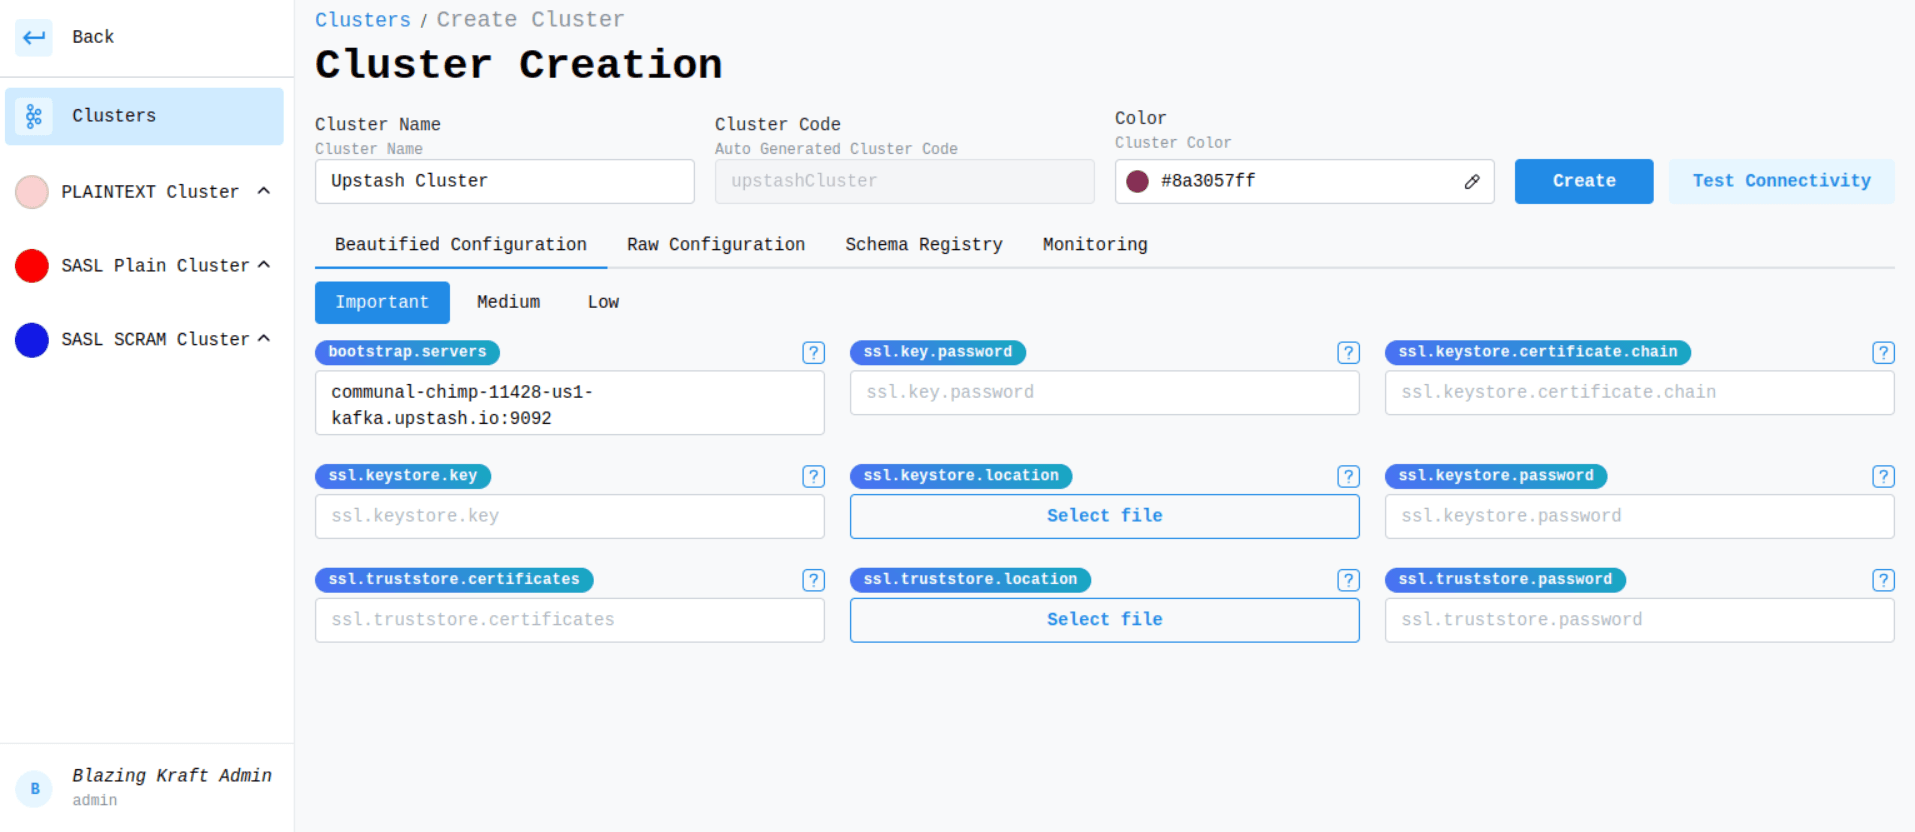Click the color hex value field
The width and height of the screenshot is (1915, 832).
click(1304, 181)
